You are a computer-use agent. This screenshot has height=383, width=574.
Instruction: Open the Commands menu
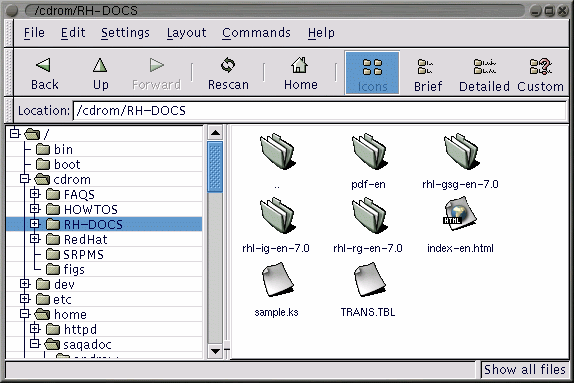click(256, 33)
